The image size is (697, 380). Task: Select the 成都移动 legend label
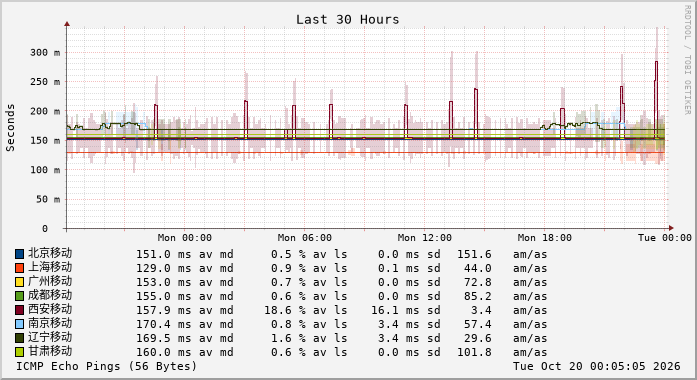[x=50, y=295]
